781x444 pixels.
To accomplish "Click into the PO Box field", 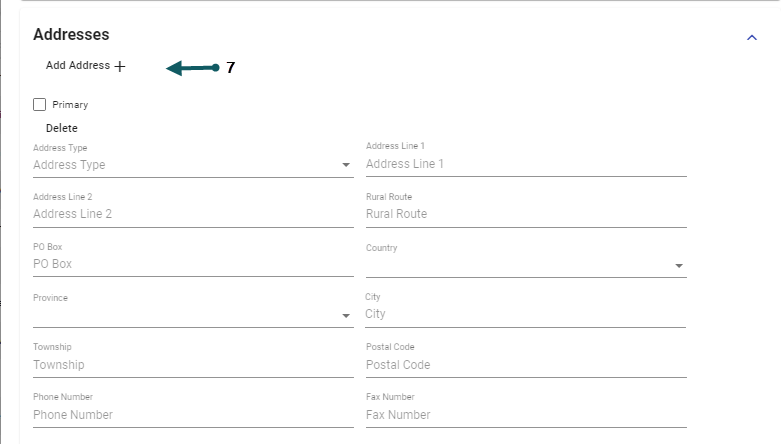I will (x=193, y=264).
